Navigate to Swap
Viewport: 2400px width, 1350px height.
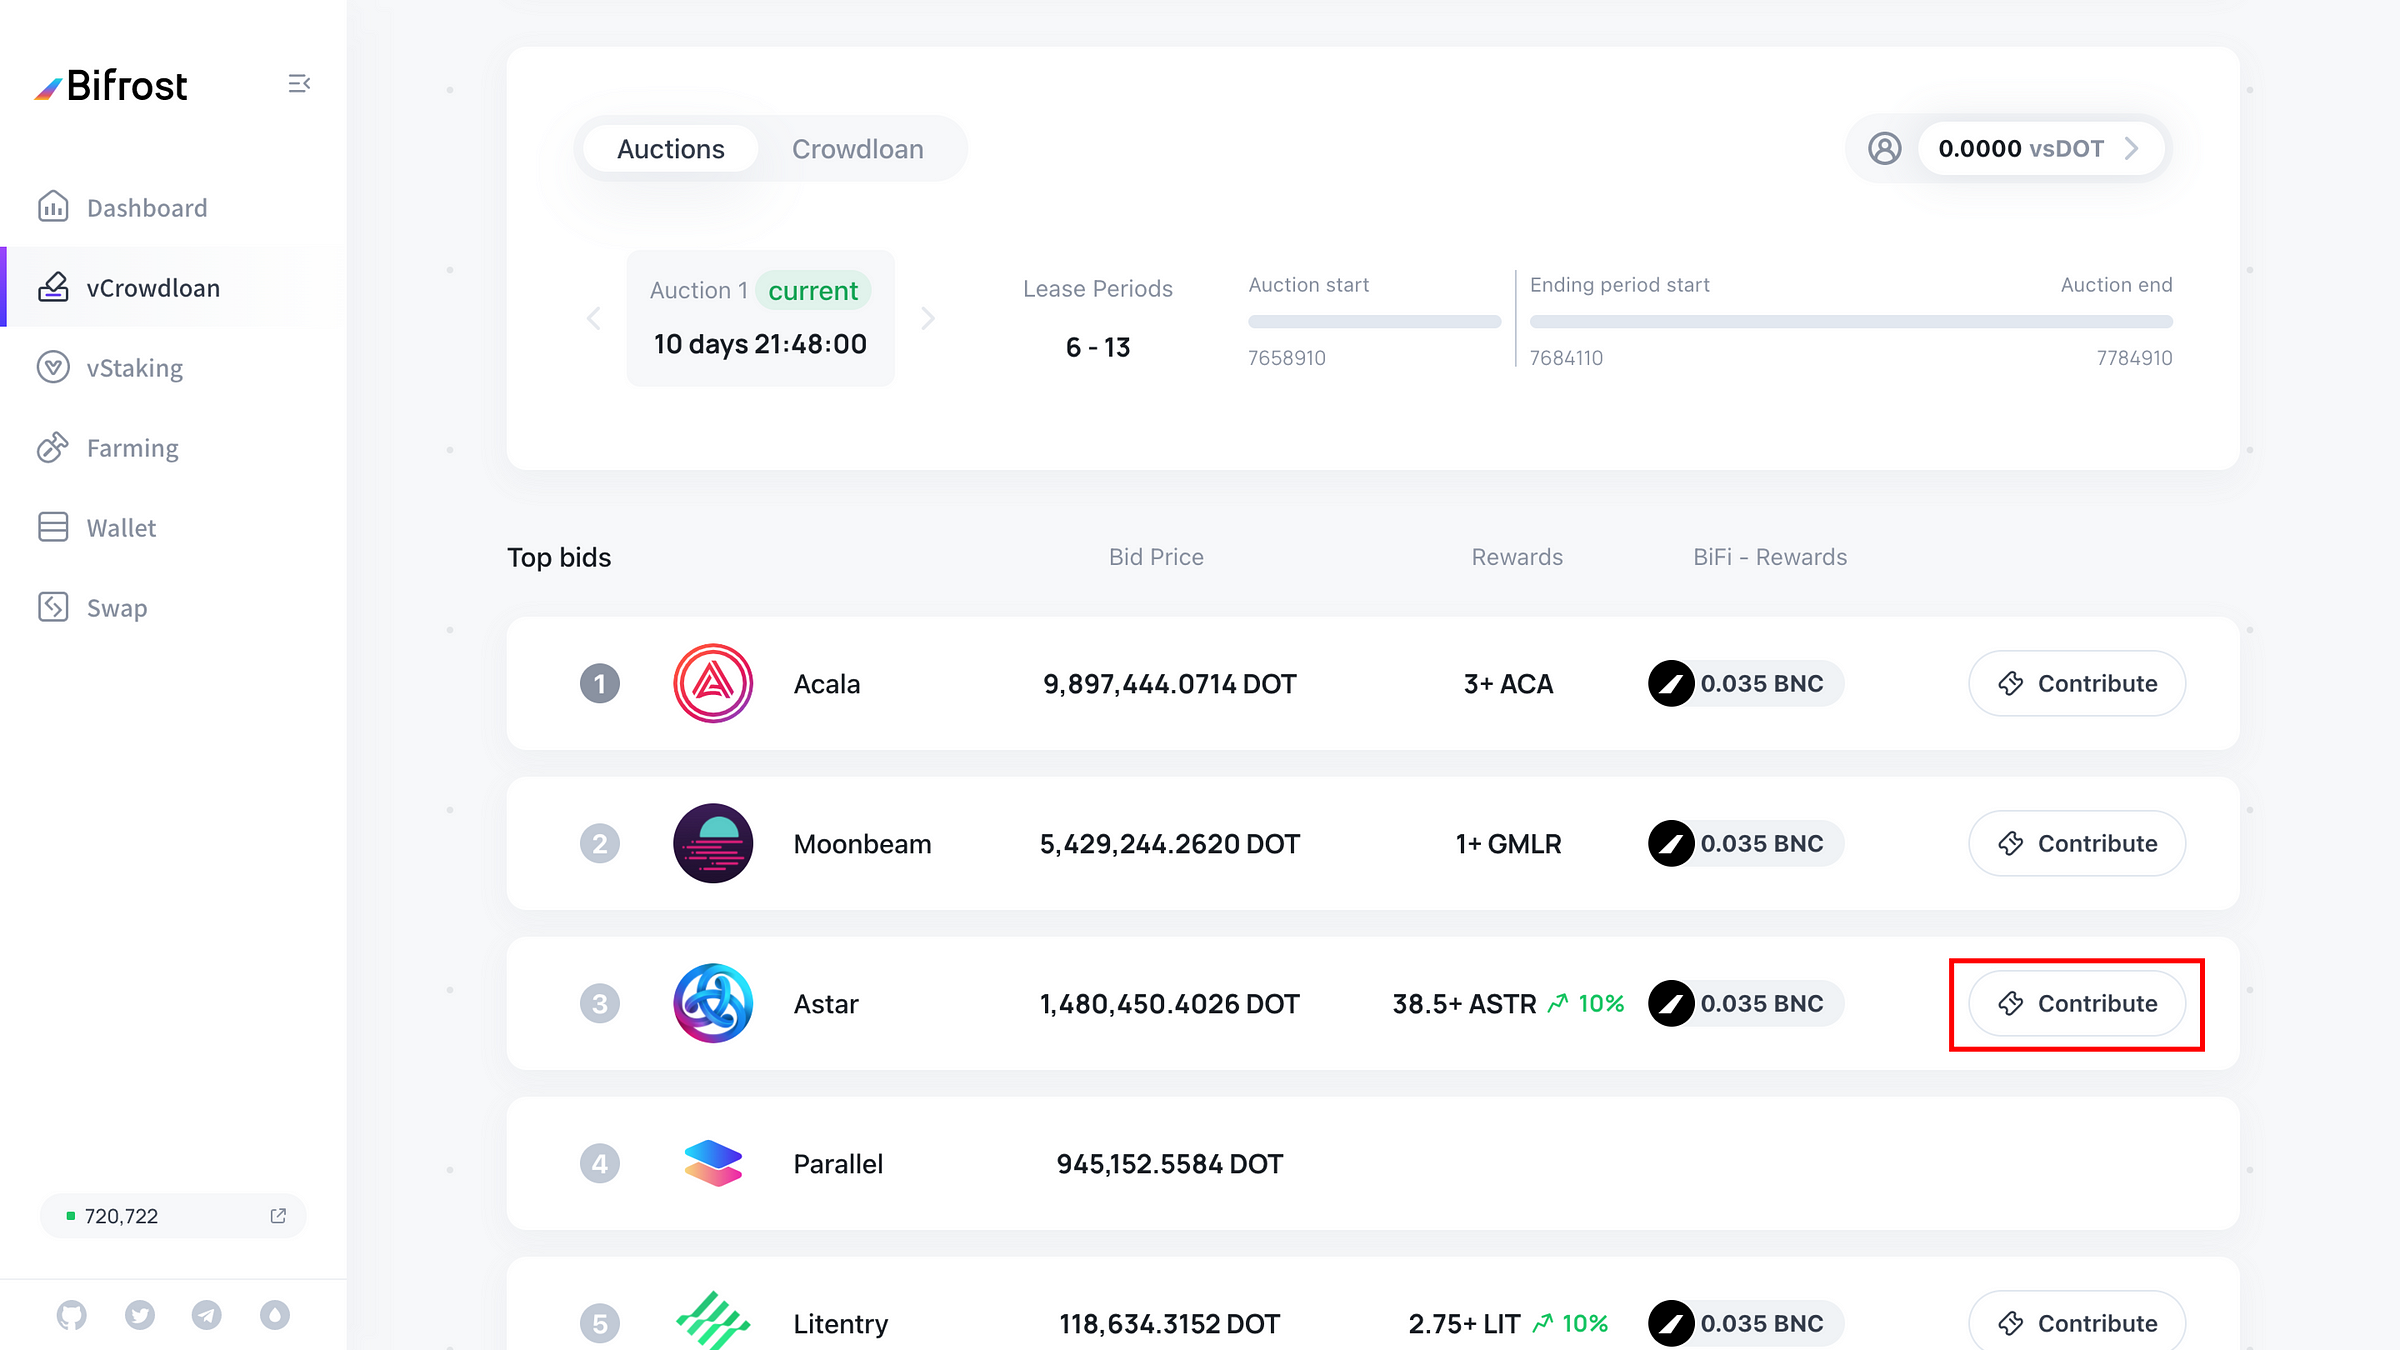click(116, 607)
